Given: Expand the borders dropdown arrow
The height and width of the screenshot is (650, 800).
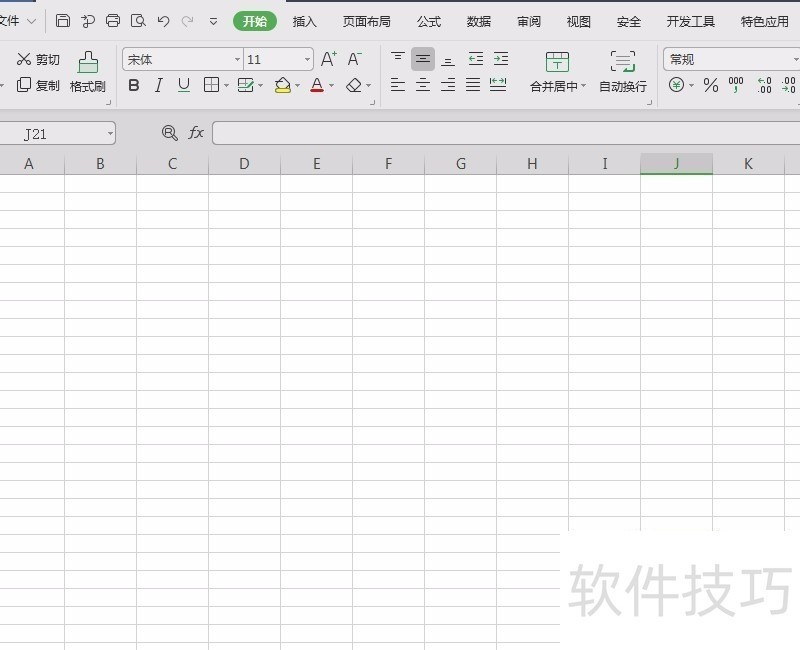Looking at the screenshot, I should 226,86.
